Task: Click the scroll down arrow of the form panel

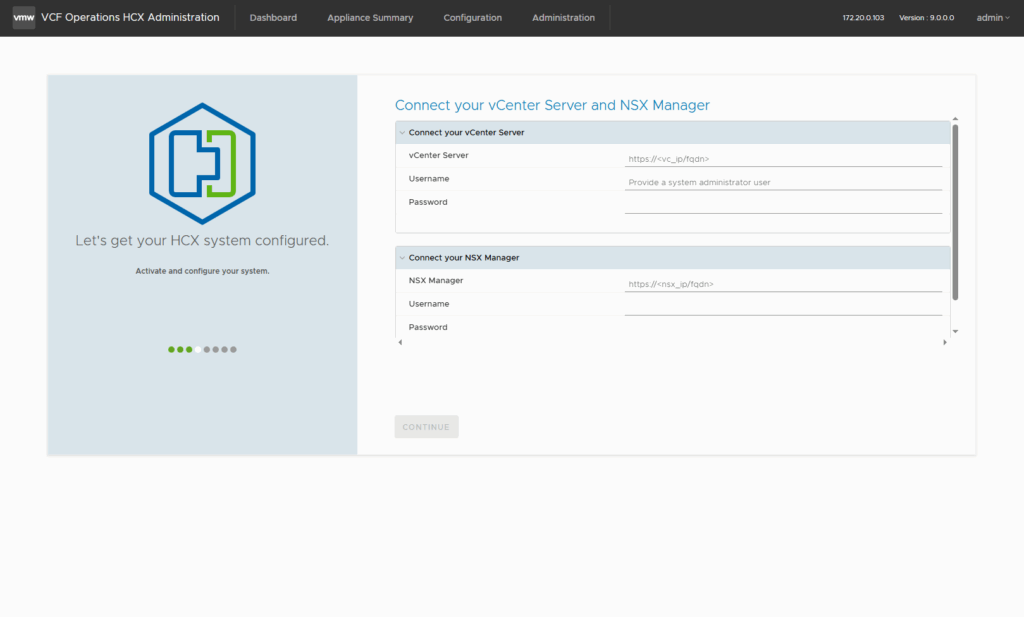Action: (x=955, y=331)
